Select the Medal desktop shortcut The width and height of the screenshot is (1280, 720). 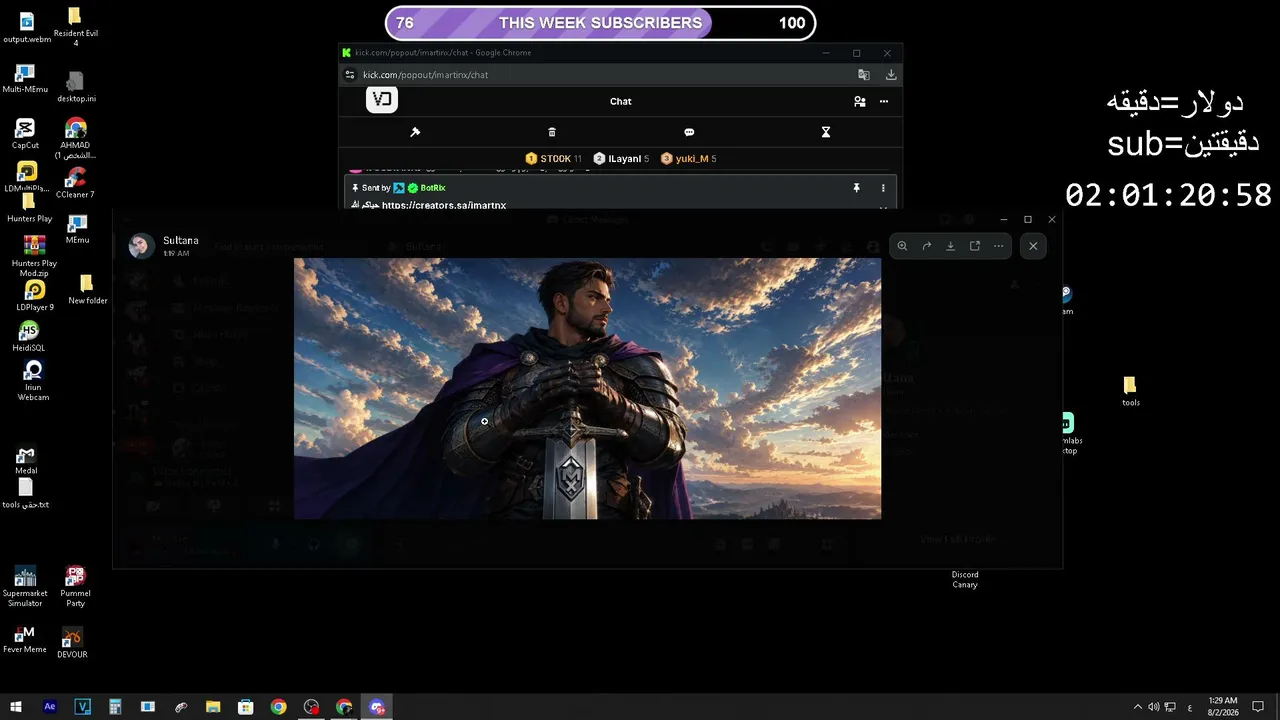point(26,459)
